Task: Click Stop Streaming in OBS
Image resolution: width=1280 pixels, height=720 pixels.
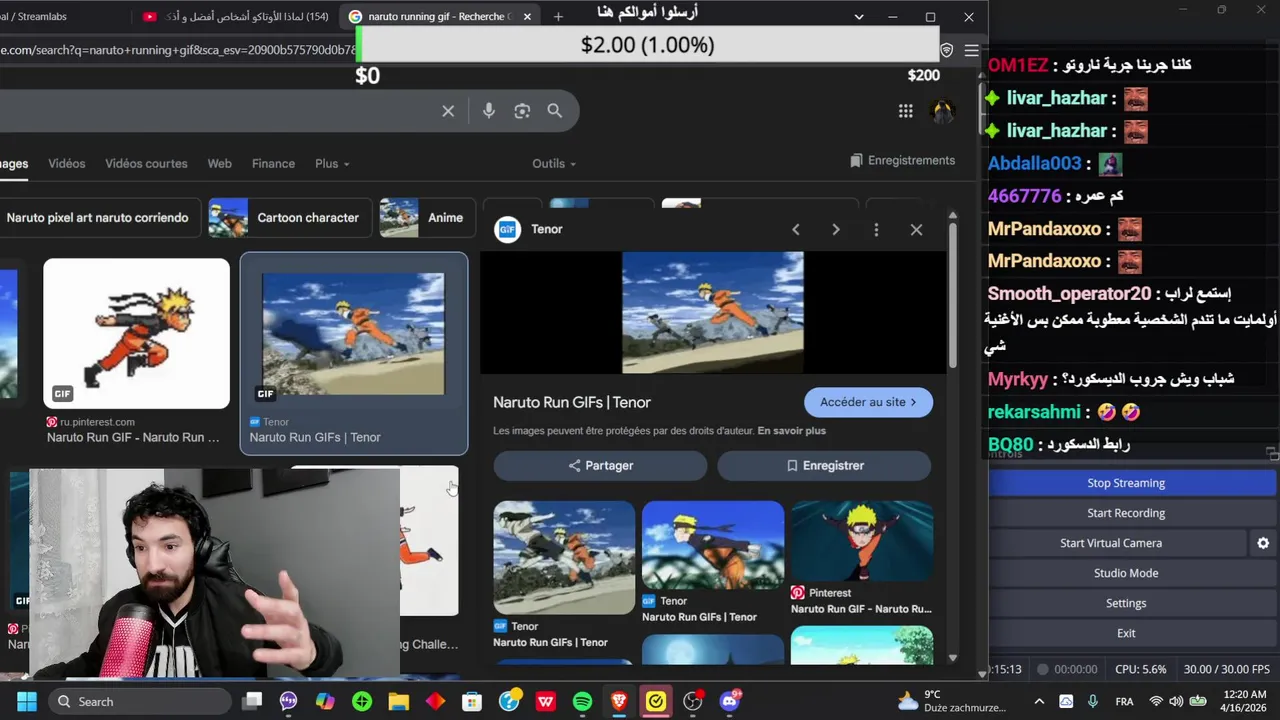Action: [x=1126, y=483]
